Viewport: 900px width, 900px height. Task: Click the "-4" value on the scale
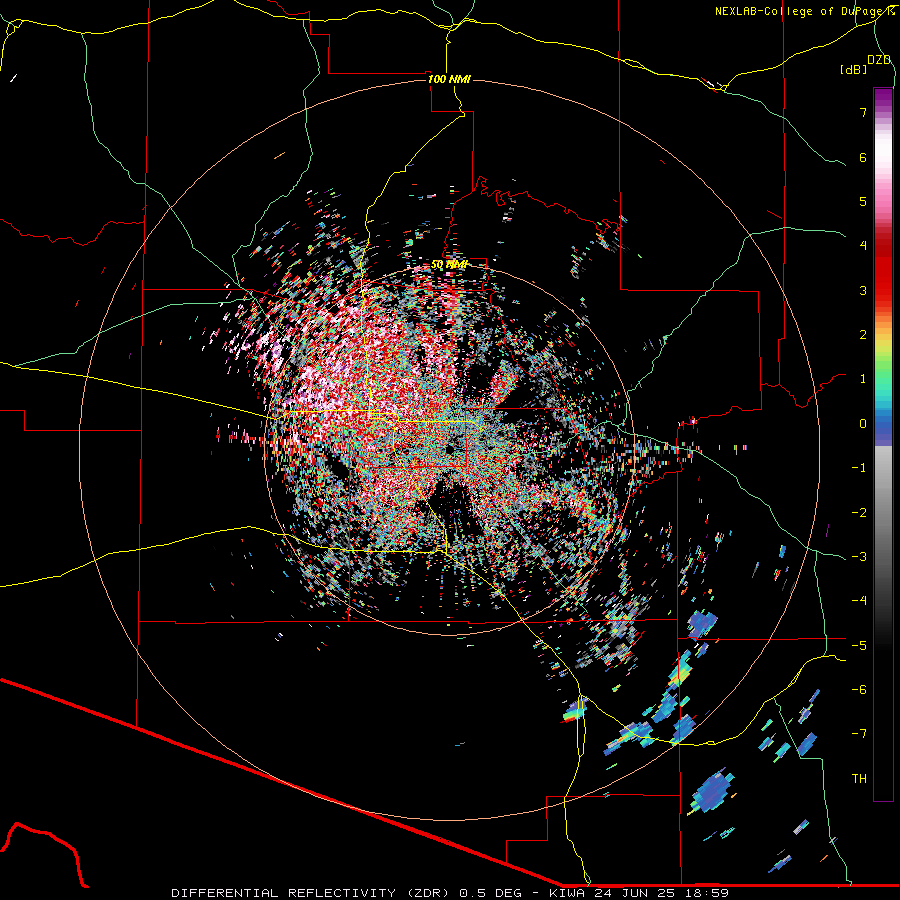[859, 601]
